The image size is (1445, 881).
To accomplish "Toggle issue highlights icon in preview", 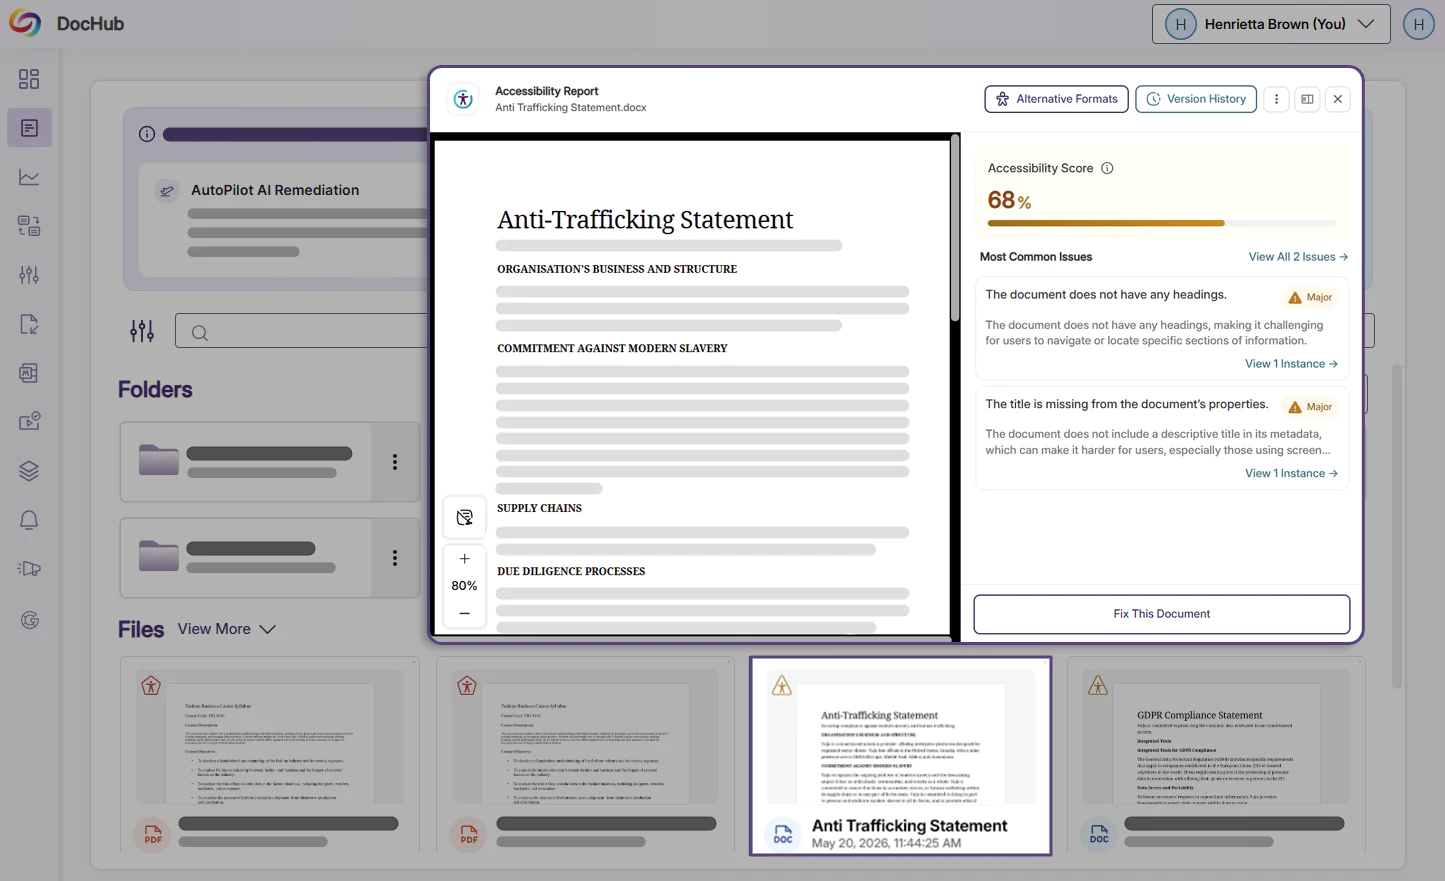I will [465, 517].
